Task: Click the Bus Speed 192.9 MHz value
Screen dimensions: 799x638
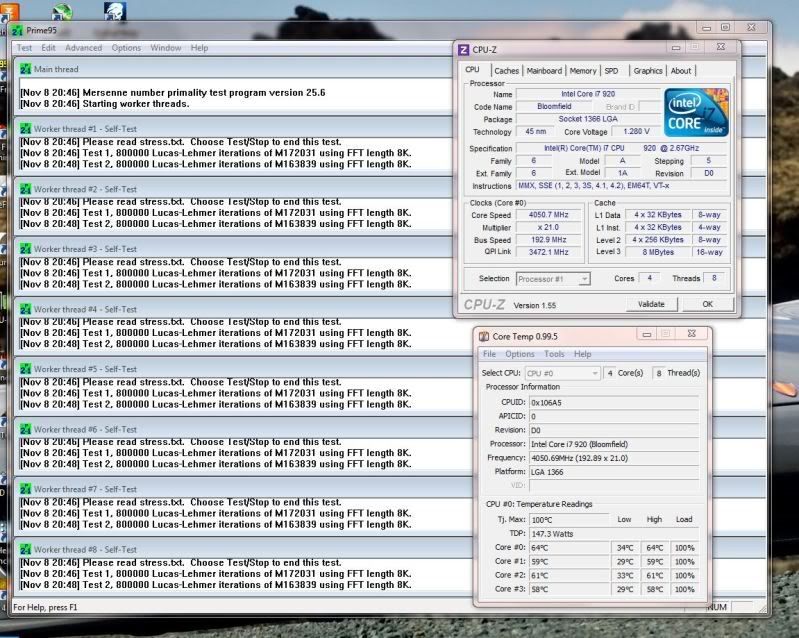Action: pyautogui.click(x=548, y=240)
